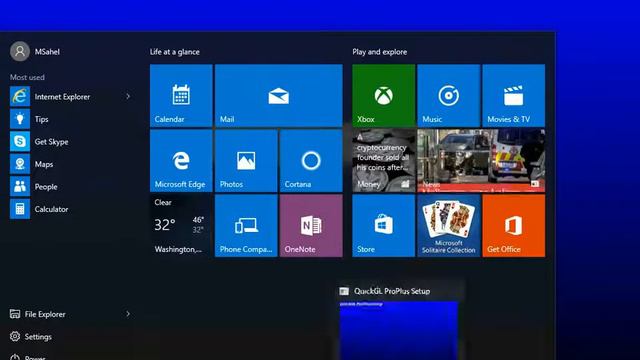Click the Play and explore heading

click(380, 52)
